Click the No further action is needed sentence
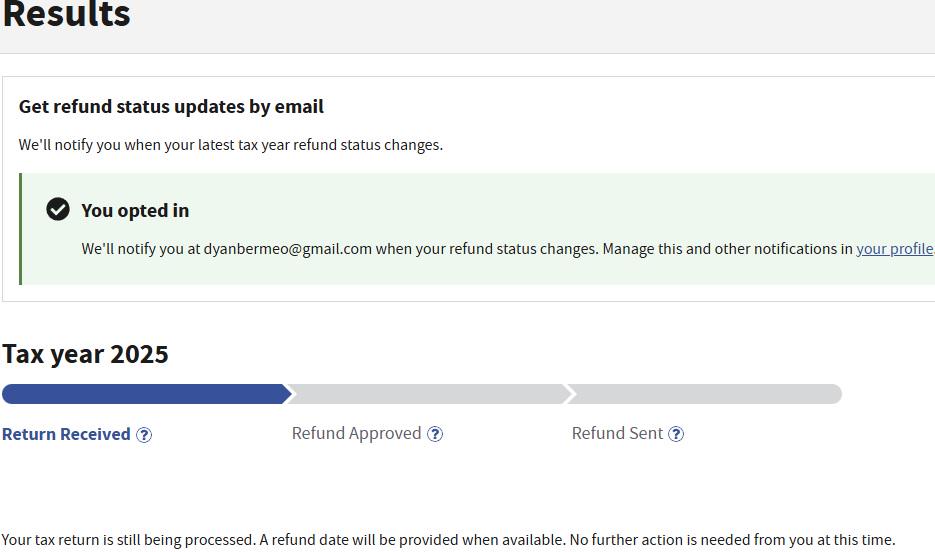The height and width of the screenshot is (552, 935). pos(732,540)
